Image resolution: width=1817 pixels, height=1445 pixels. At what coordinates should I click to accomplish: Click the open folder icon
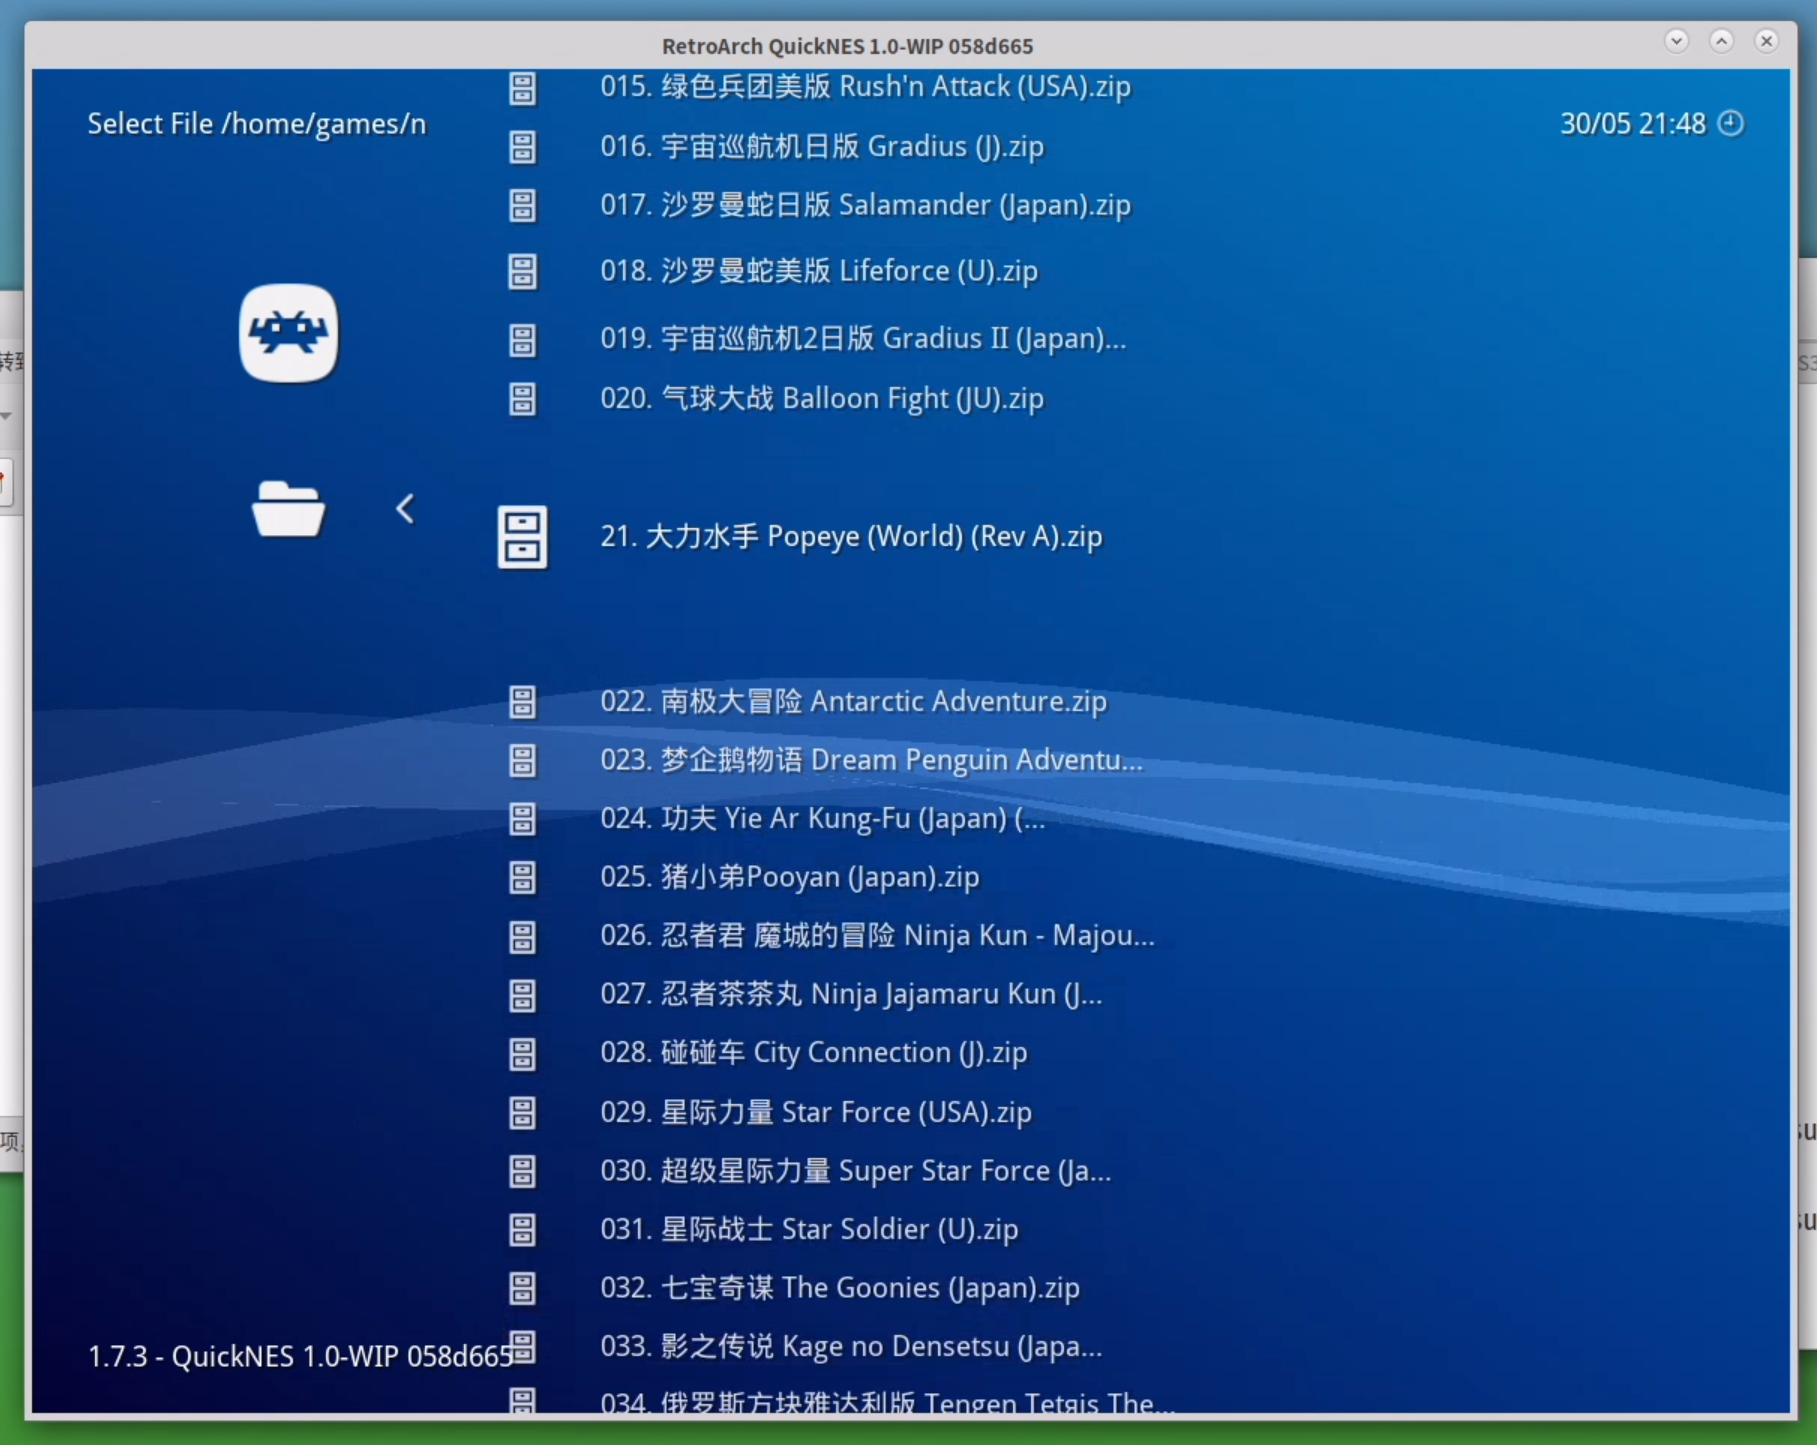click(x=288, y=509)
